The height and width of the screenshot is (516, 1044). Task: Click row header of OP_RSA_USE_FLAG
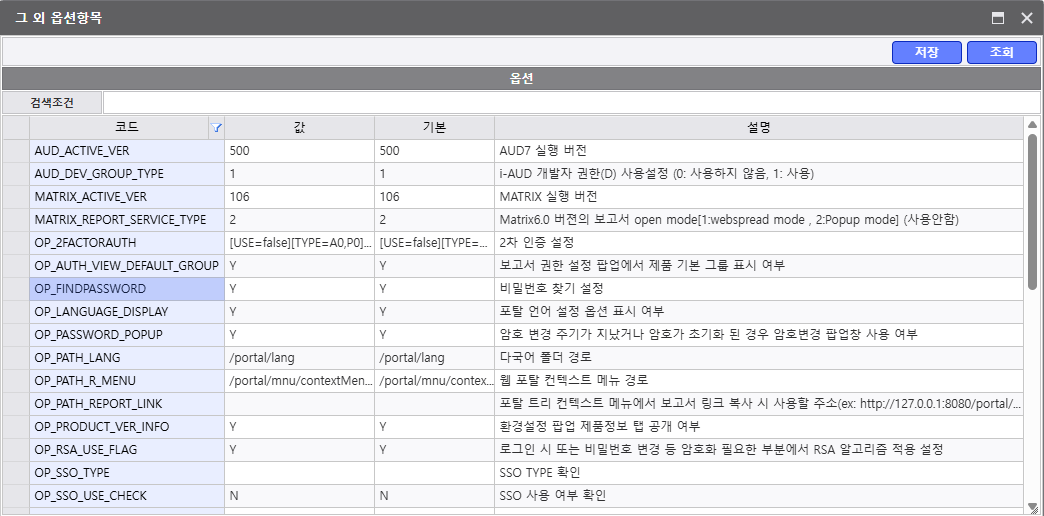point(16,450)
